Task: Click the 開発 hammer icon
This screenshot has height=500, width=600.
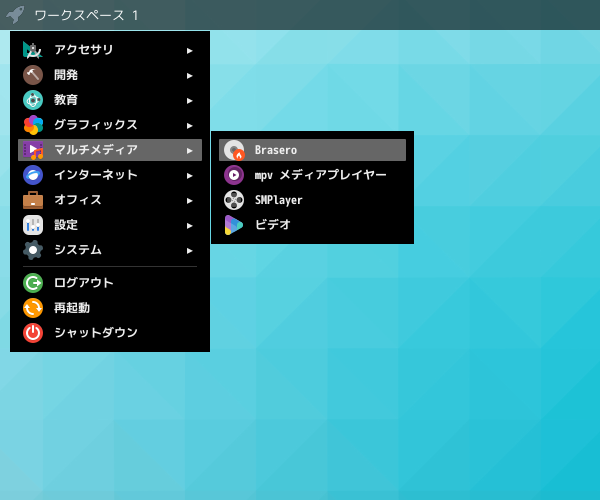Action: tap(33, 75)
